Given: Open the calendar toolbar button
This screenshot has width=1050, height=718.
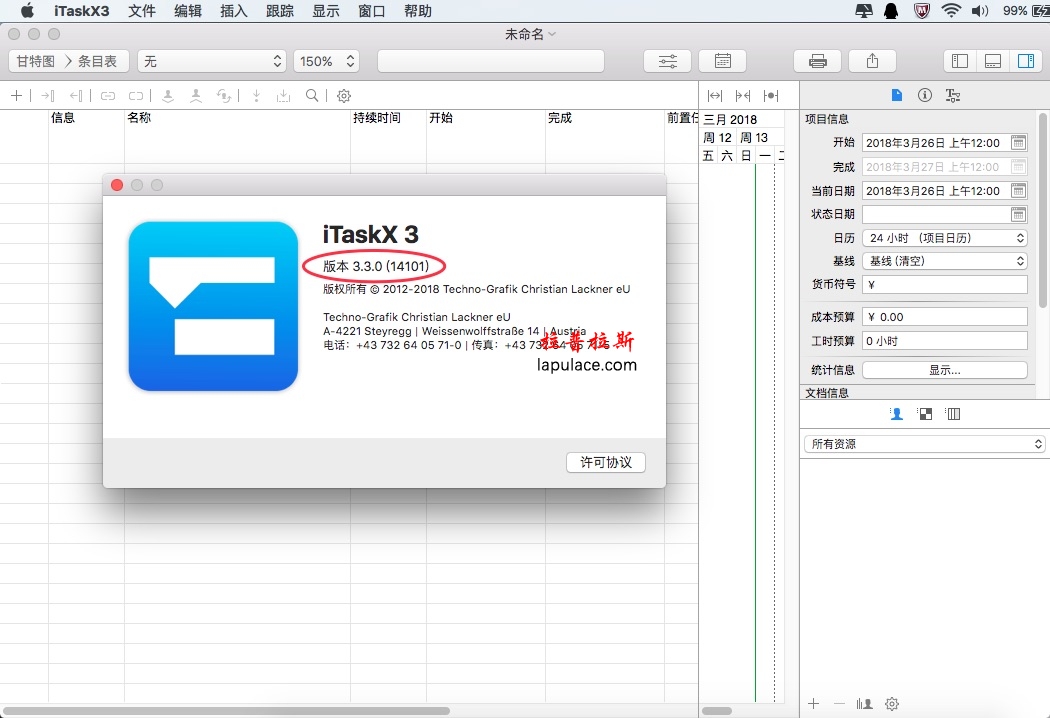Looking at the screenshot, I should 723,61.
